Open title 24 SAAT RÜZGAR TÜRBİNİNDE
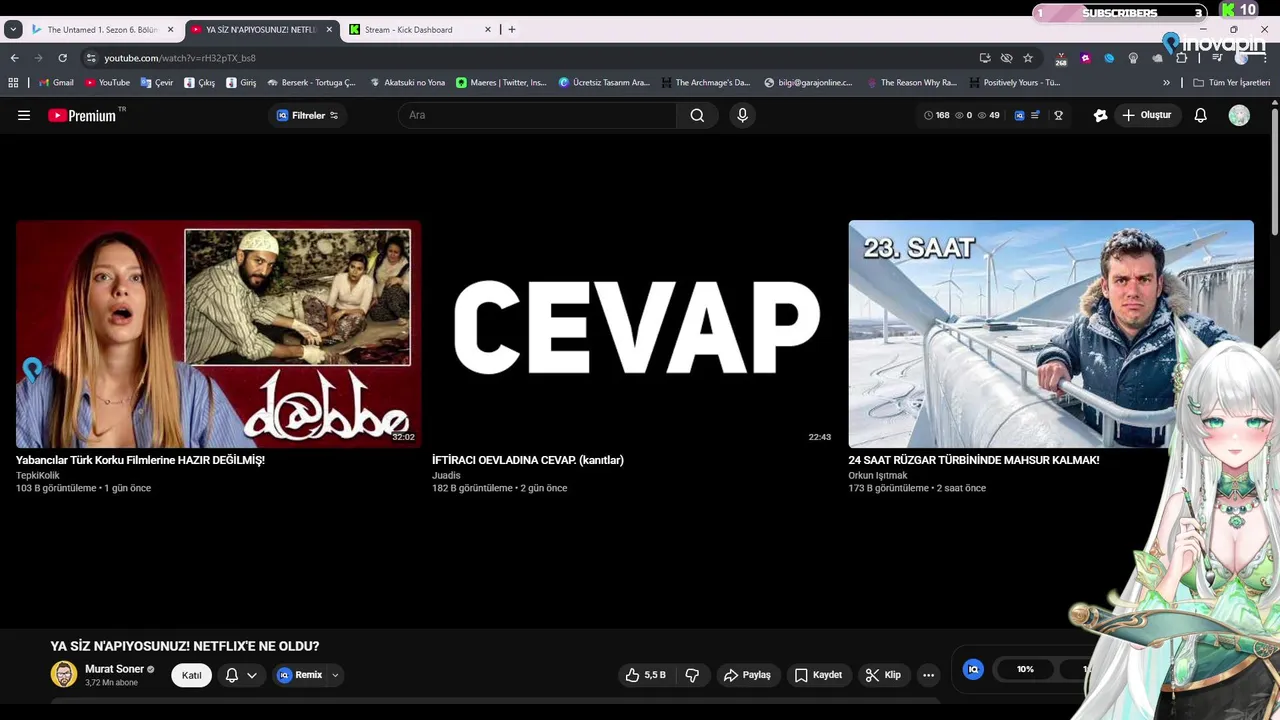 tap(974, 460)
